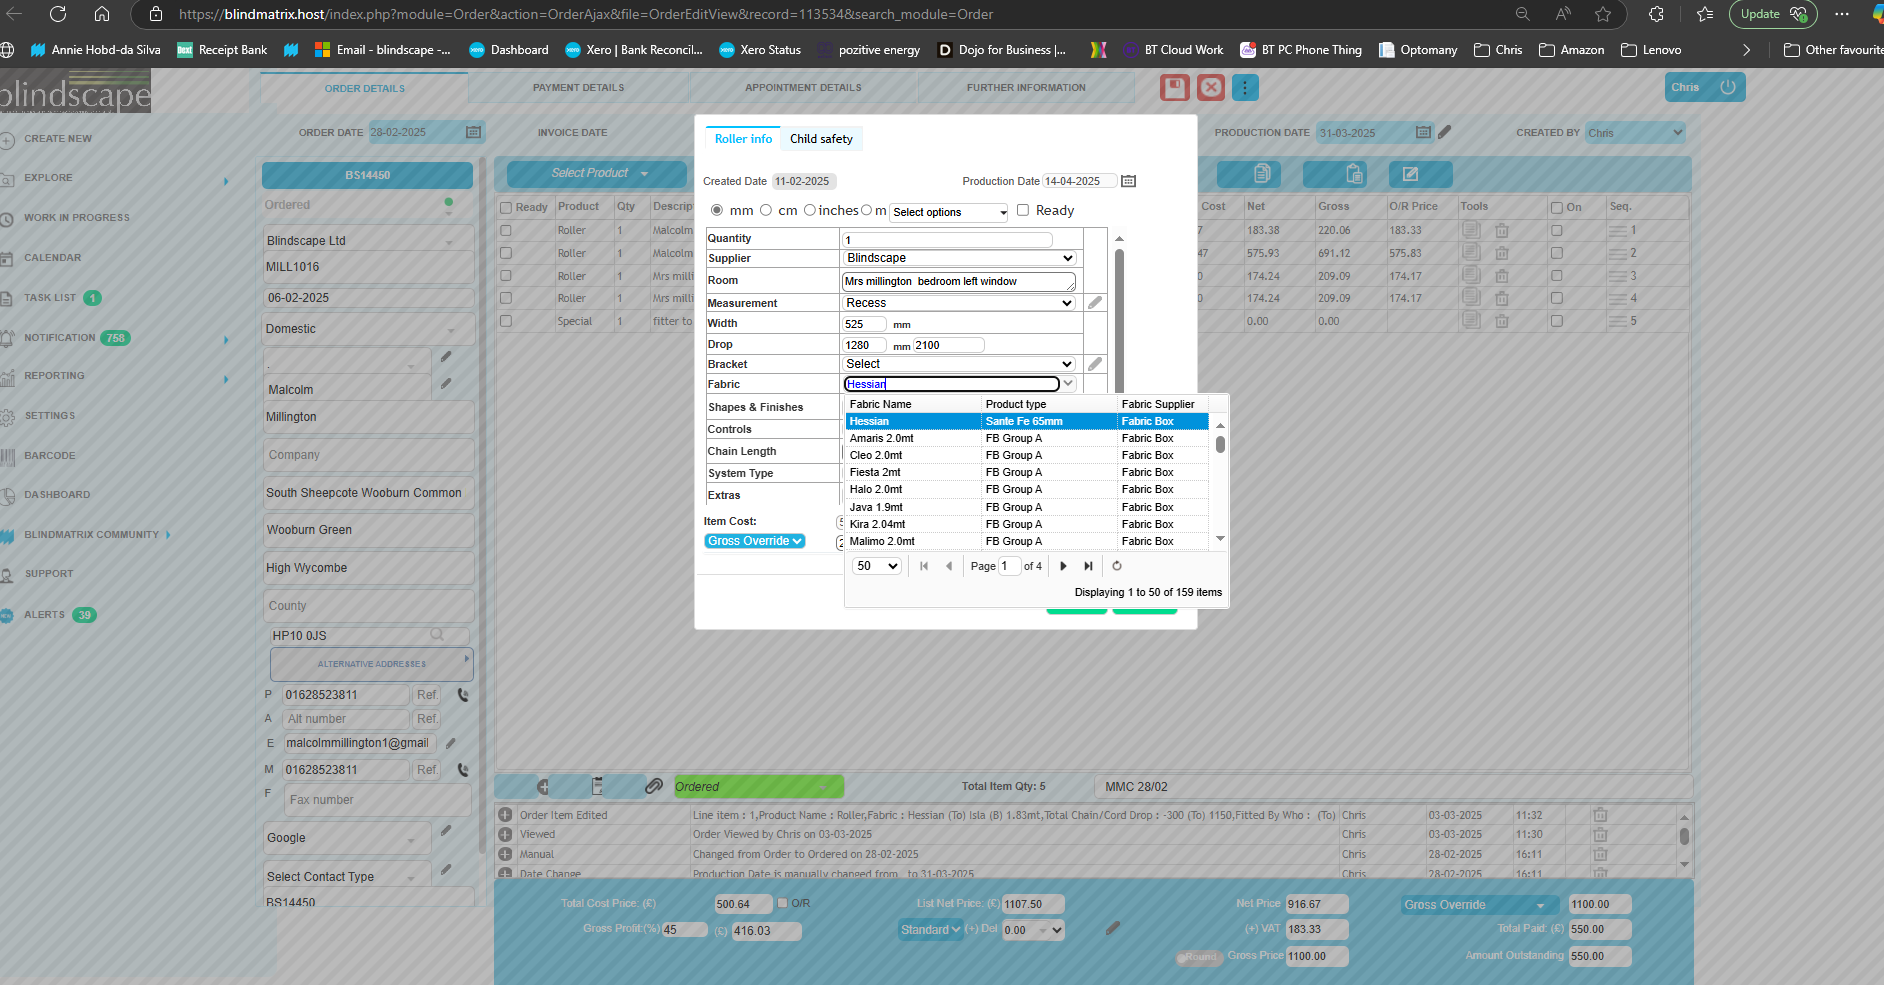Click the red save disk icon
This screenshot has width=1884, height=985.
tap(1174, 88)
